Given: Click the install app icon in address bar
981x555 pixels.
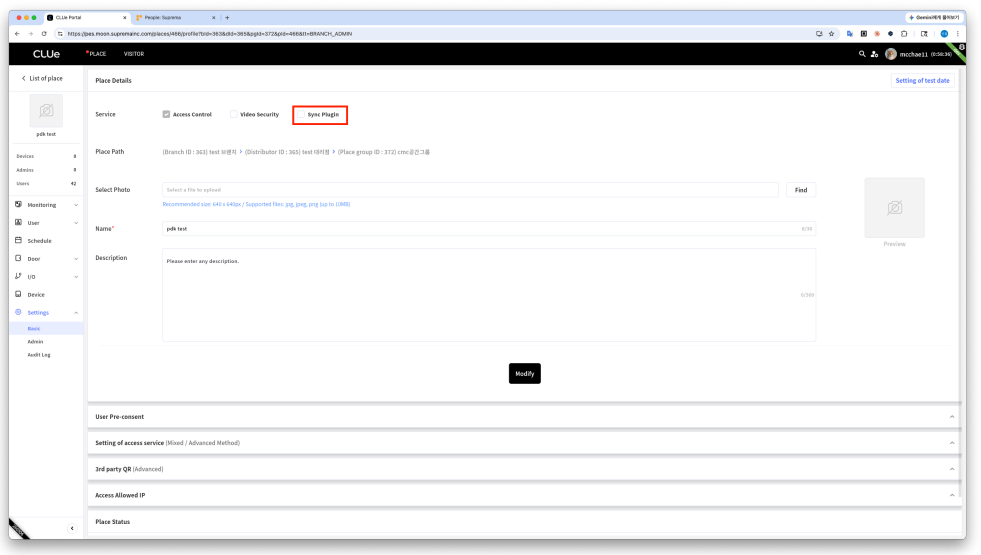Looking at the screenshot, I should point(819,34).
